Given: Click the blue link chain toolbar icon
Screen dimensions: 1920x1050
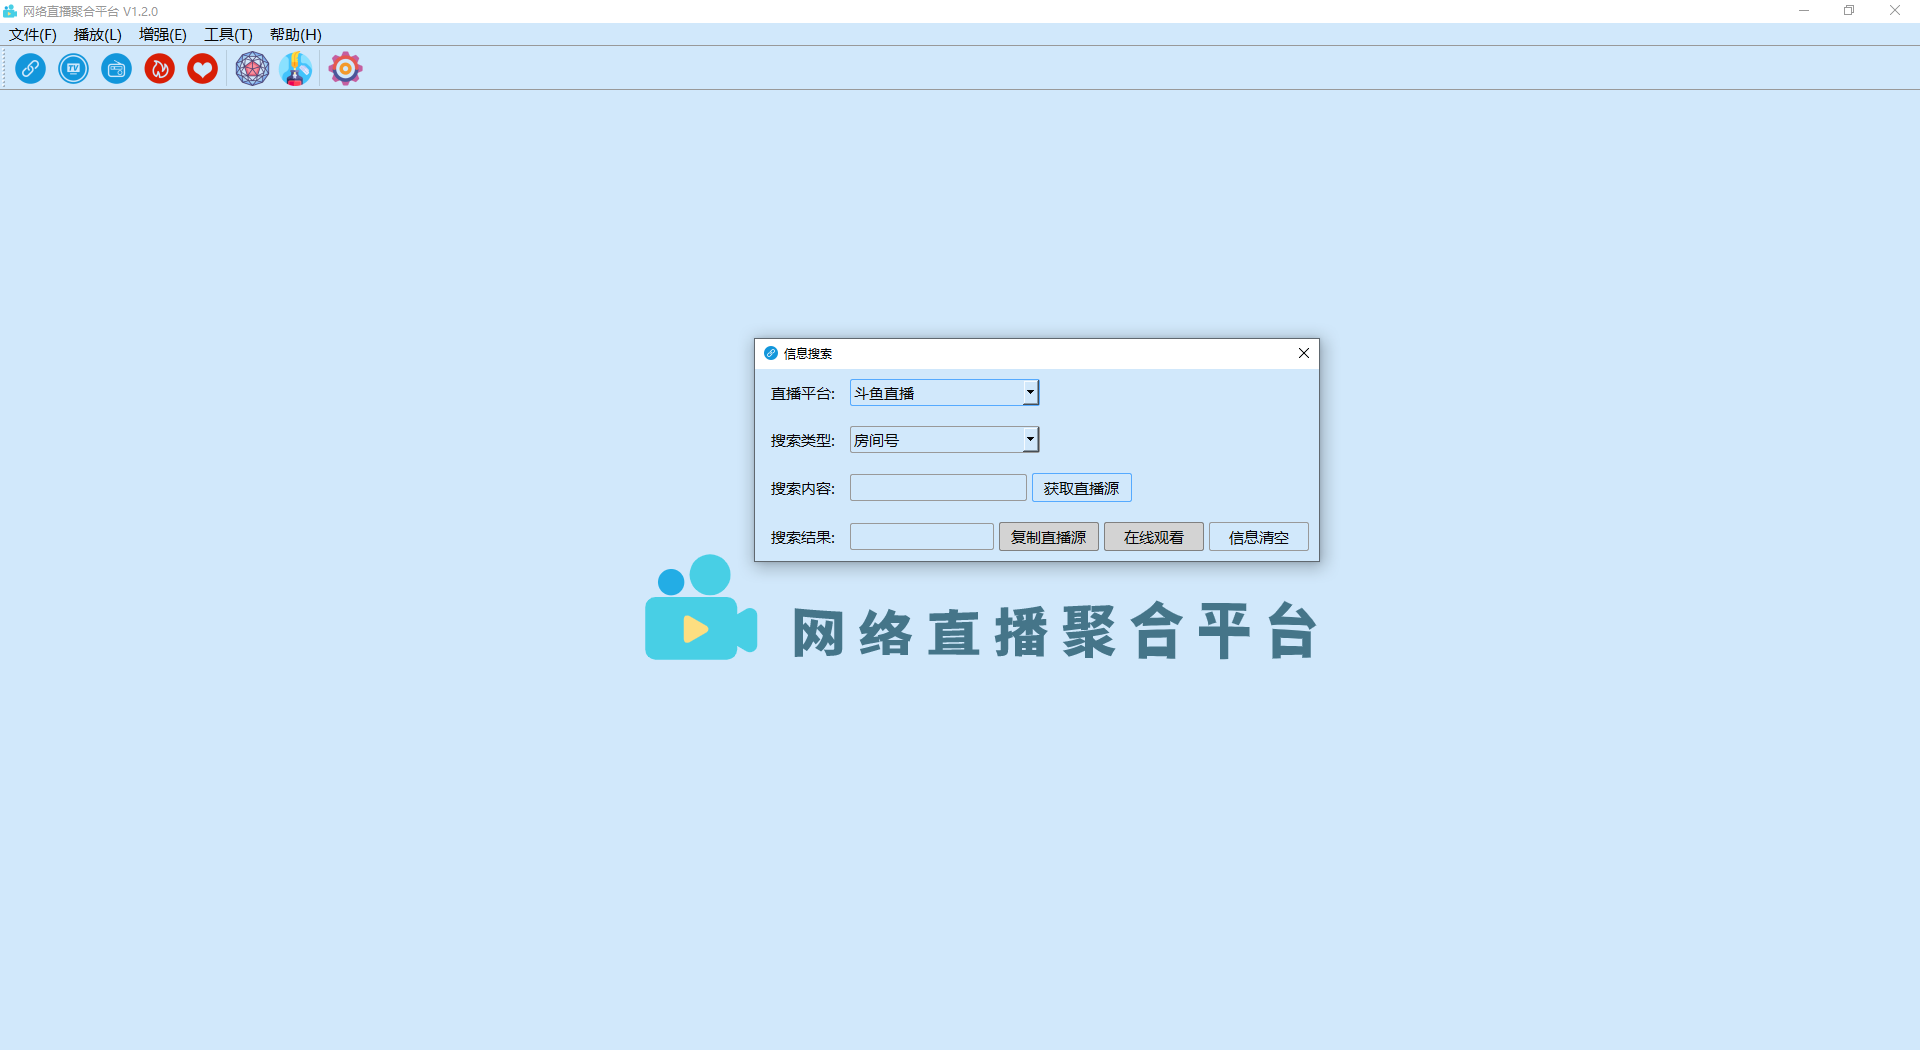Looking at the screenshot, I should (30, 69).
